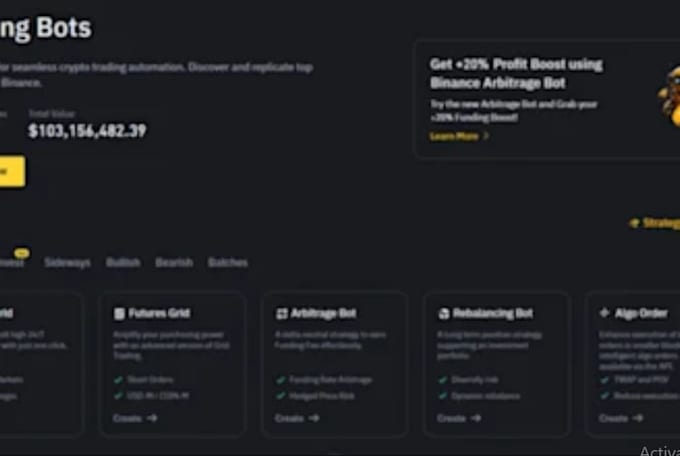Click the Strategy icon at right
Viewport: 680px width, 456px height.
(634, 223)
